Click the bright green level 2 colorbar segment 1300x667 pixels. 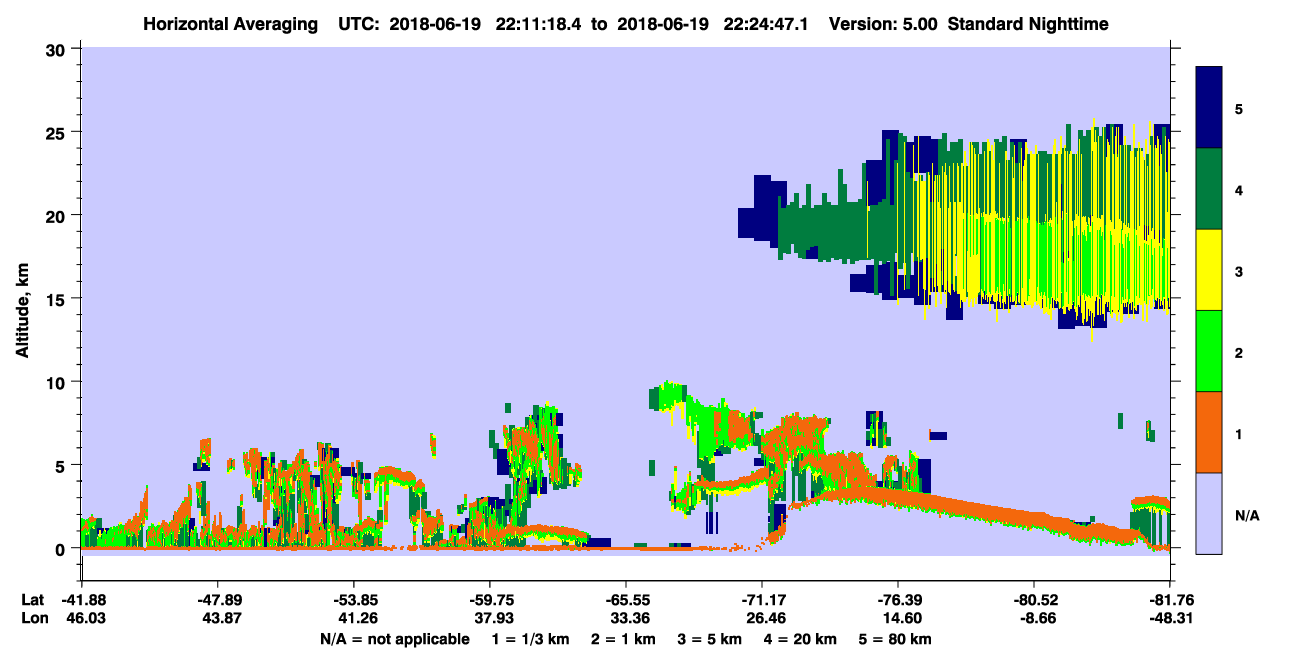[1209, 351]
